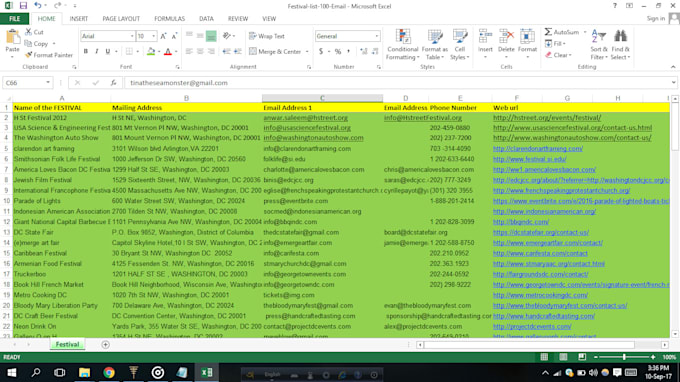Open the www.metrocookingdc.com link
The width and height of the screenshot is (680, 382).
[x=540, y=295]
